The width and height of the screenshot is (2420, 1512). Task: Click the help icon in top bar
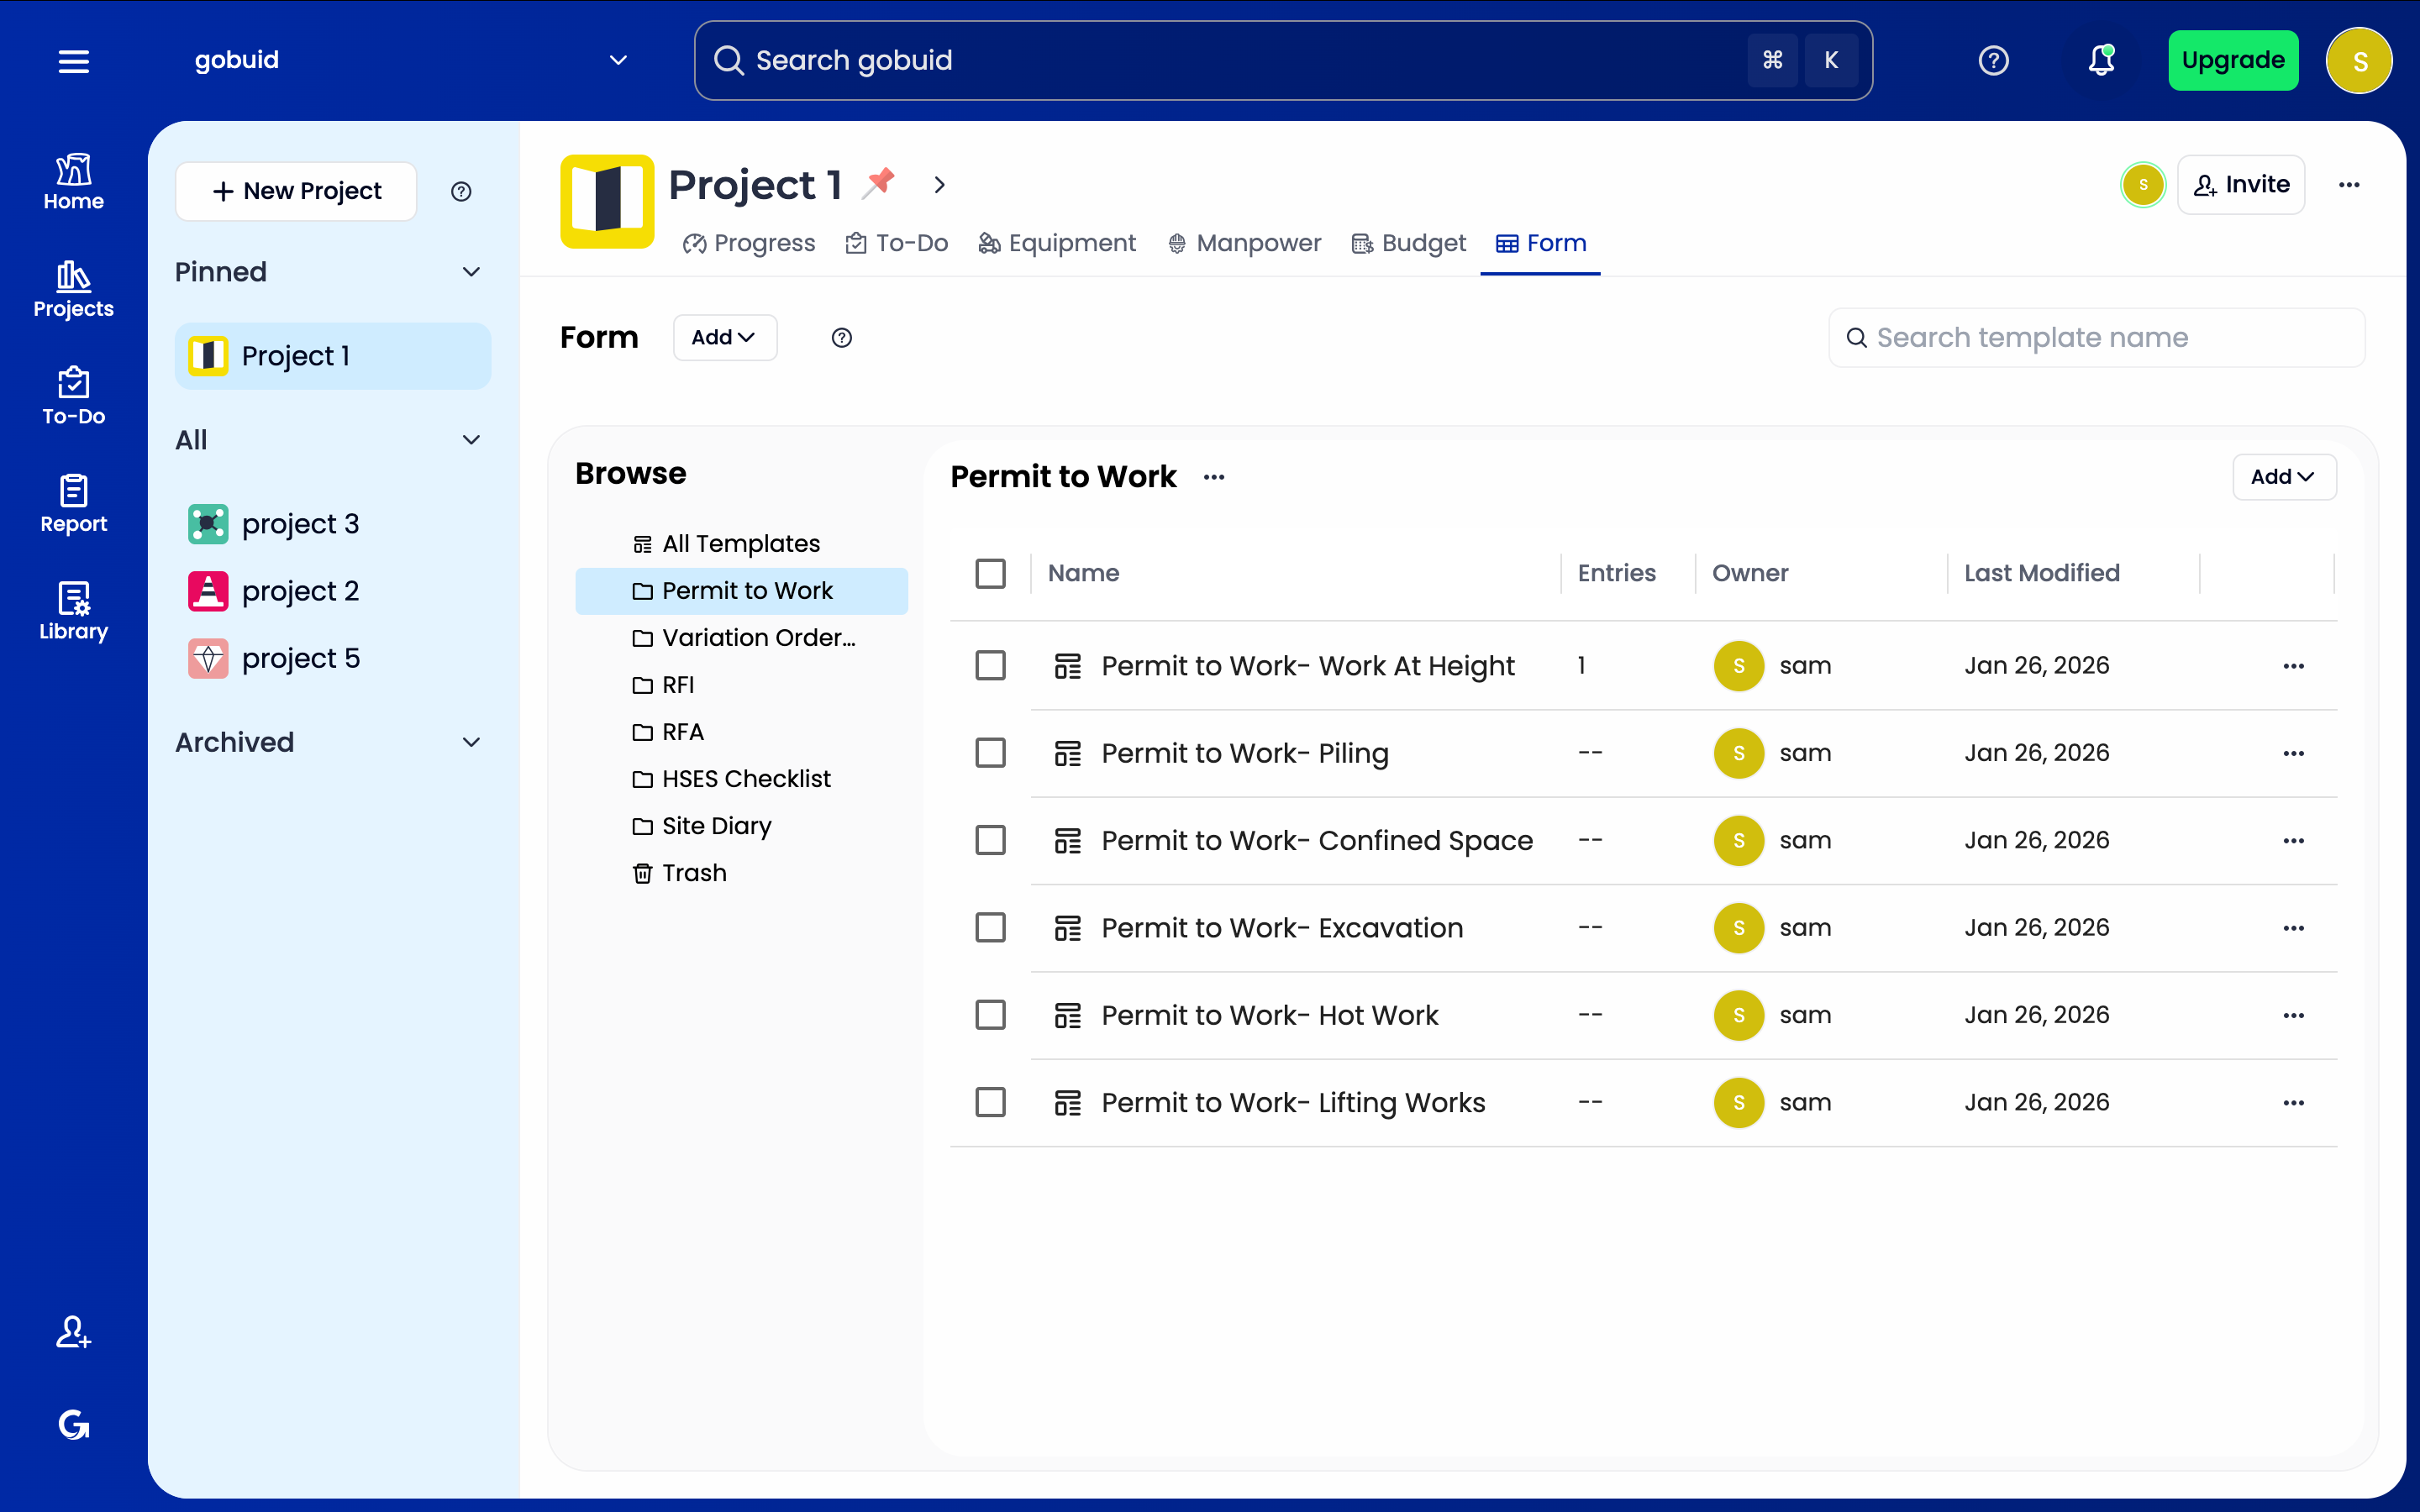(1993, 61)
